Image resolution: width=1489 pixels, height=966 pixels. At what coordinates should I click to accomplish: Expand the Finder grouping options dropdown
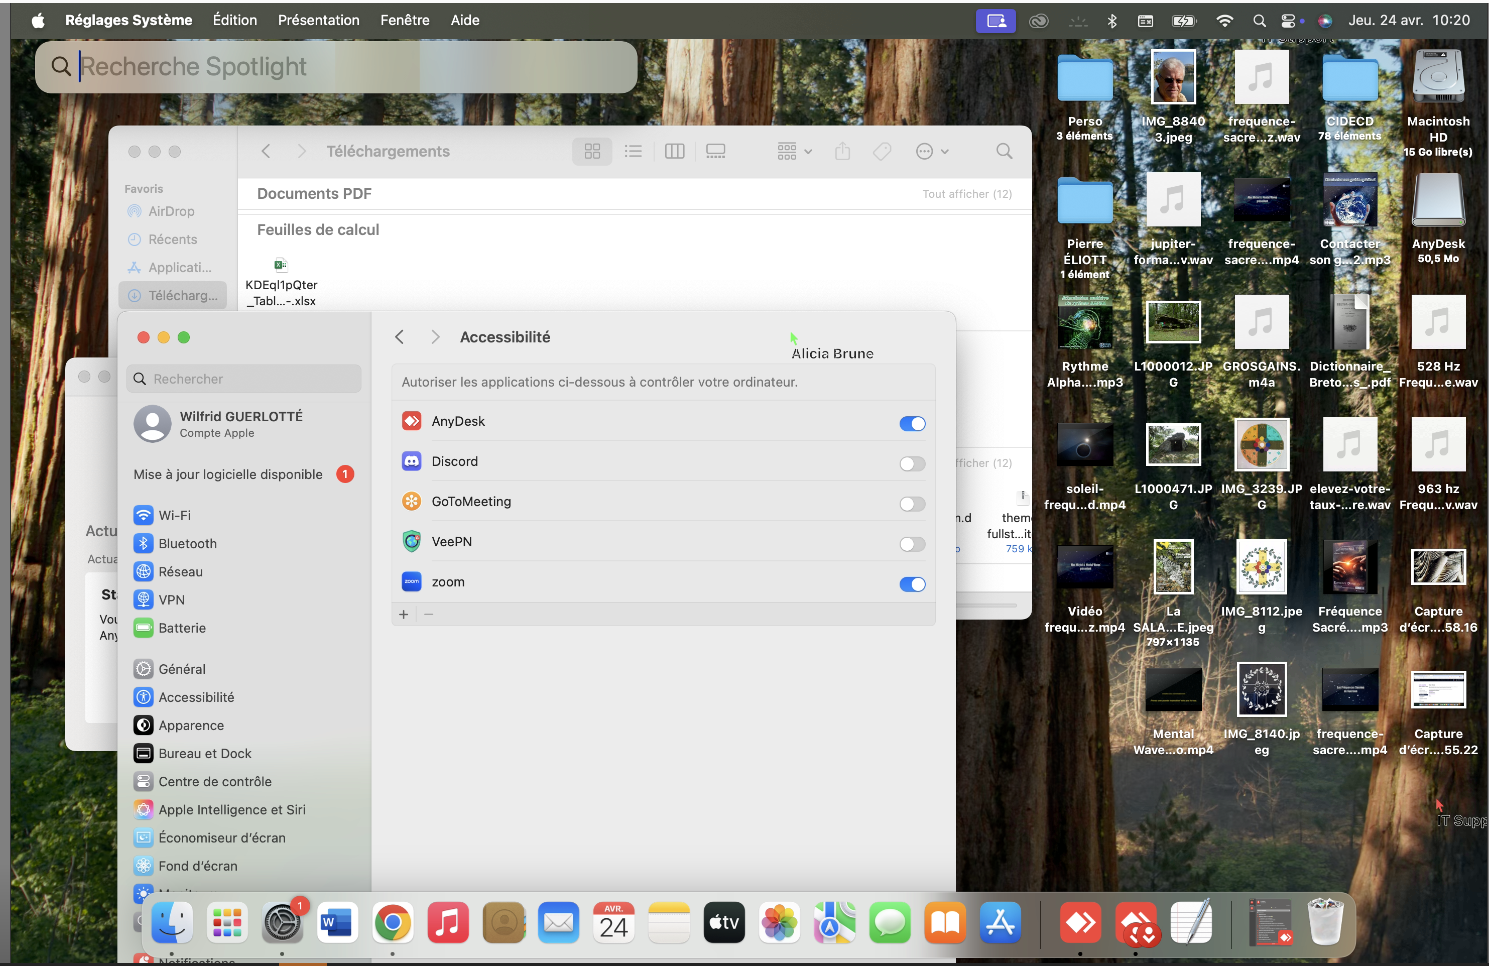coord(794,151)
